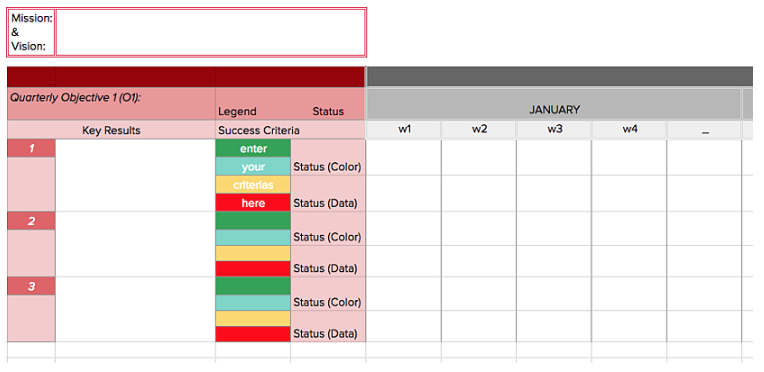Click Key Result number 2 cell

point(31,221)
